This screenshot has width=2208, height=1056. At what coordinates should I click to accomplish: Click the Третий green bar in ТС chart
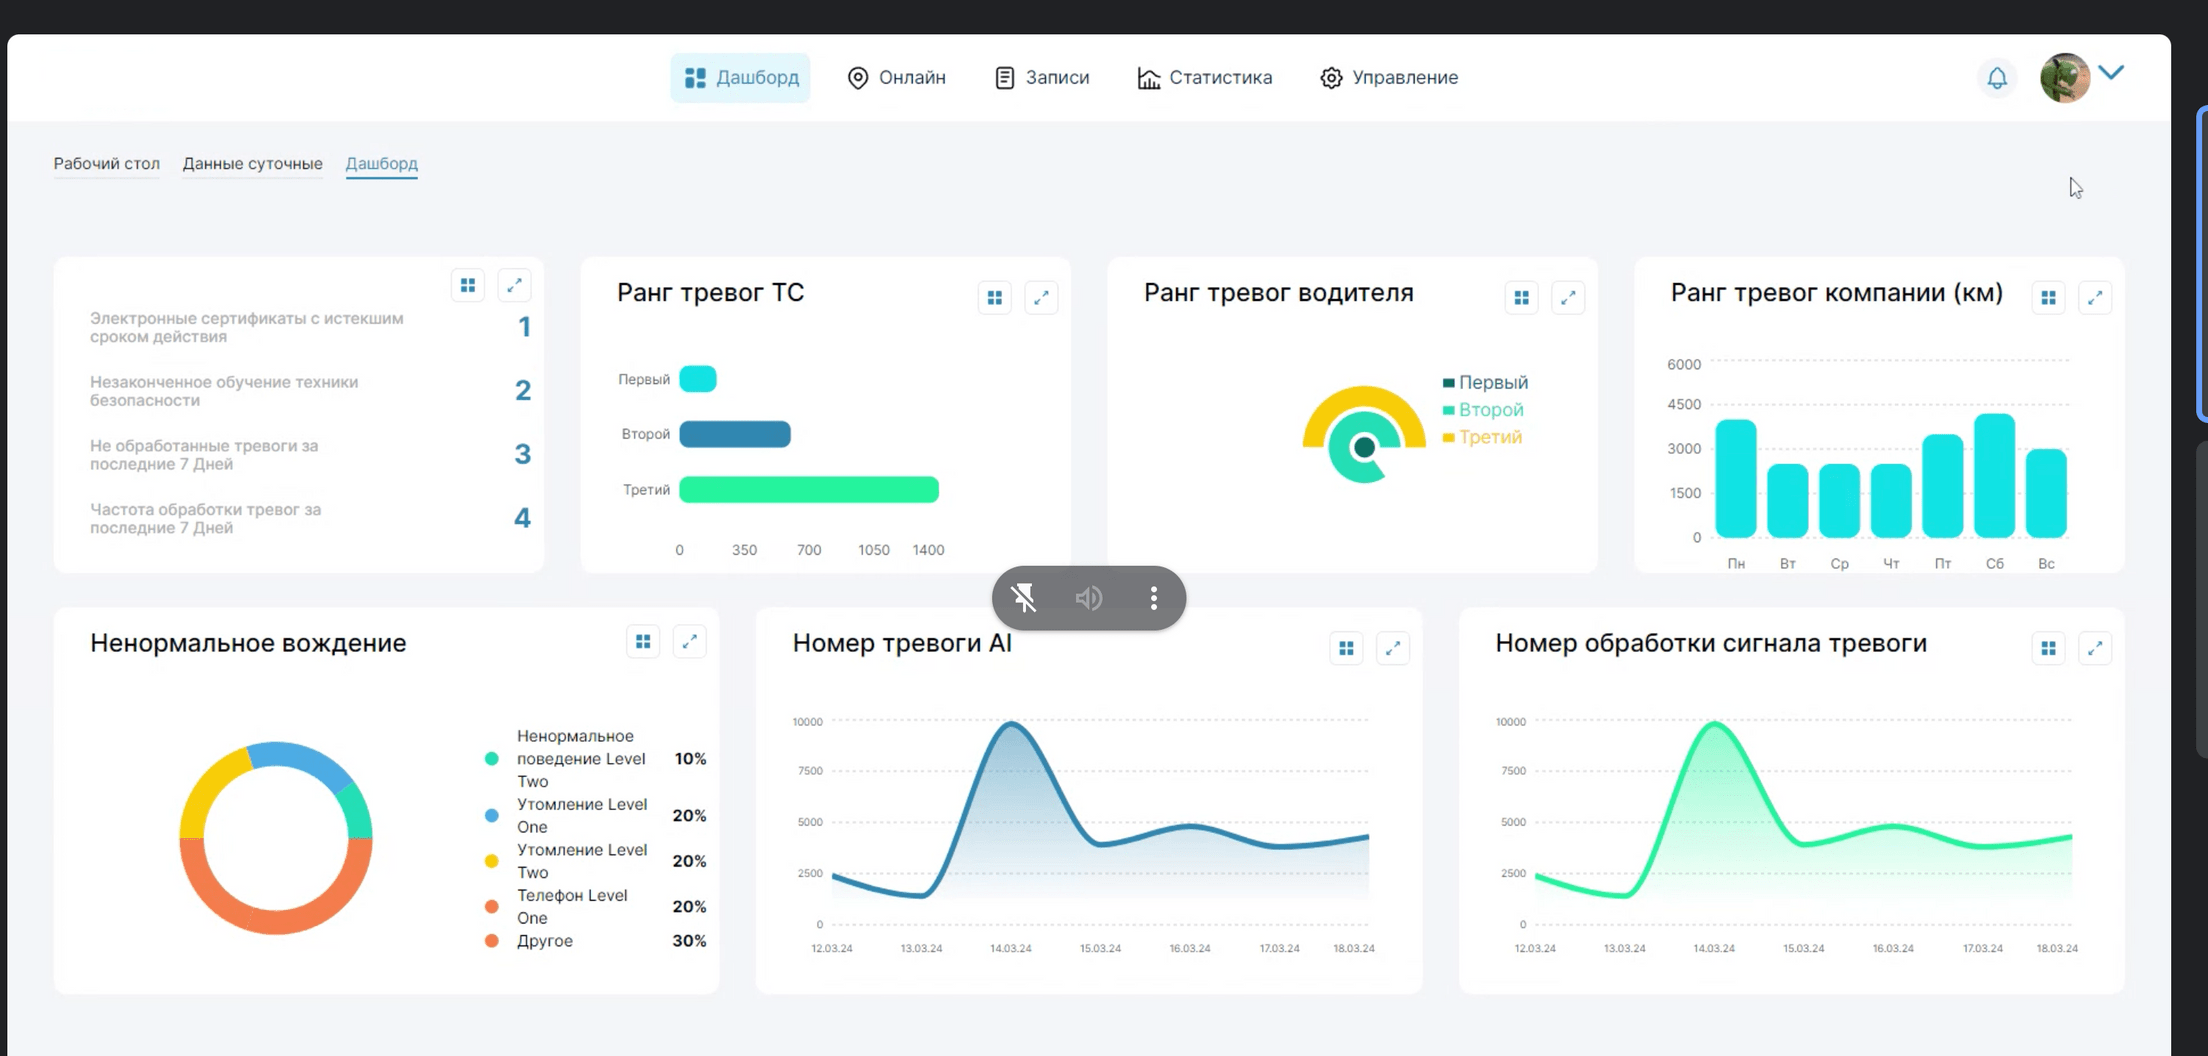809,489
